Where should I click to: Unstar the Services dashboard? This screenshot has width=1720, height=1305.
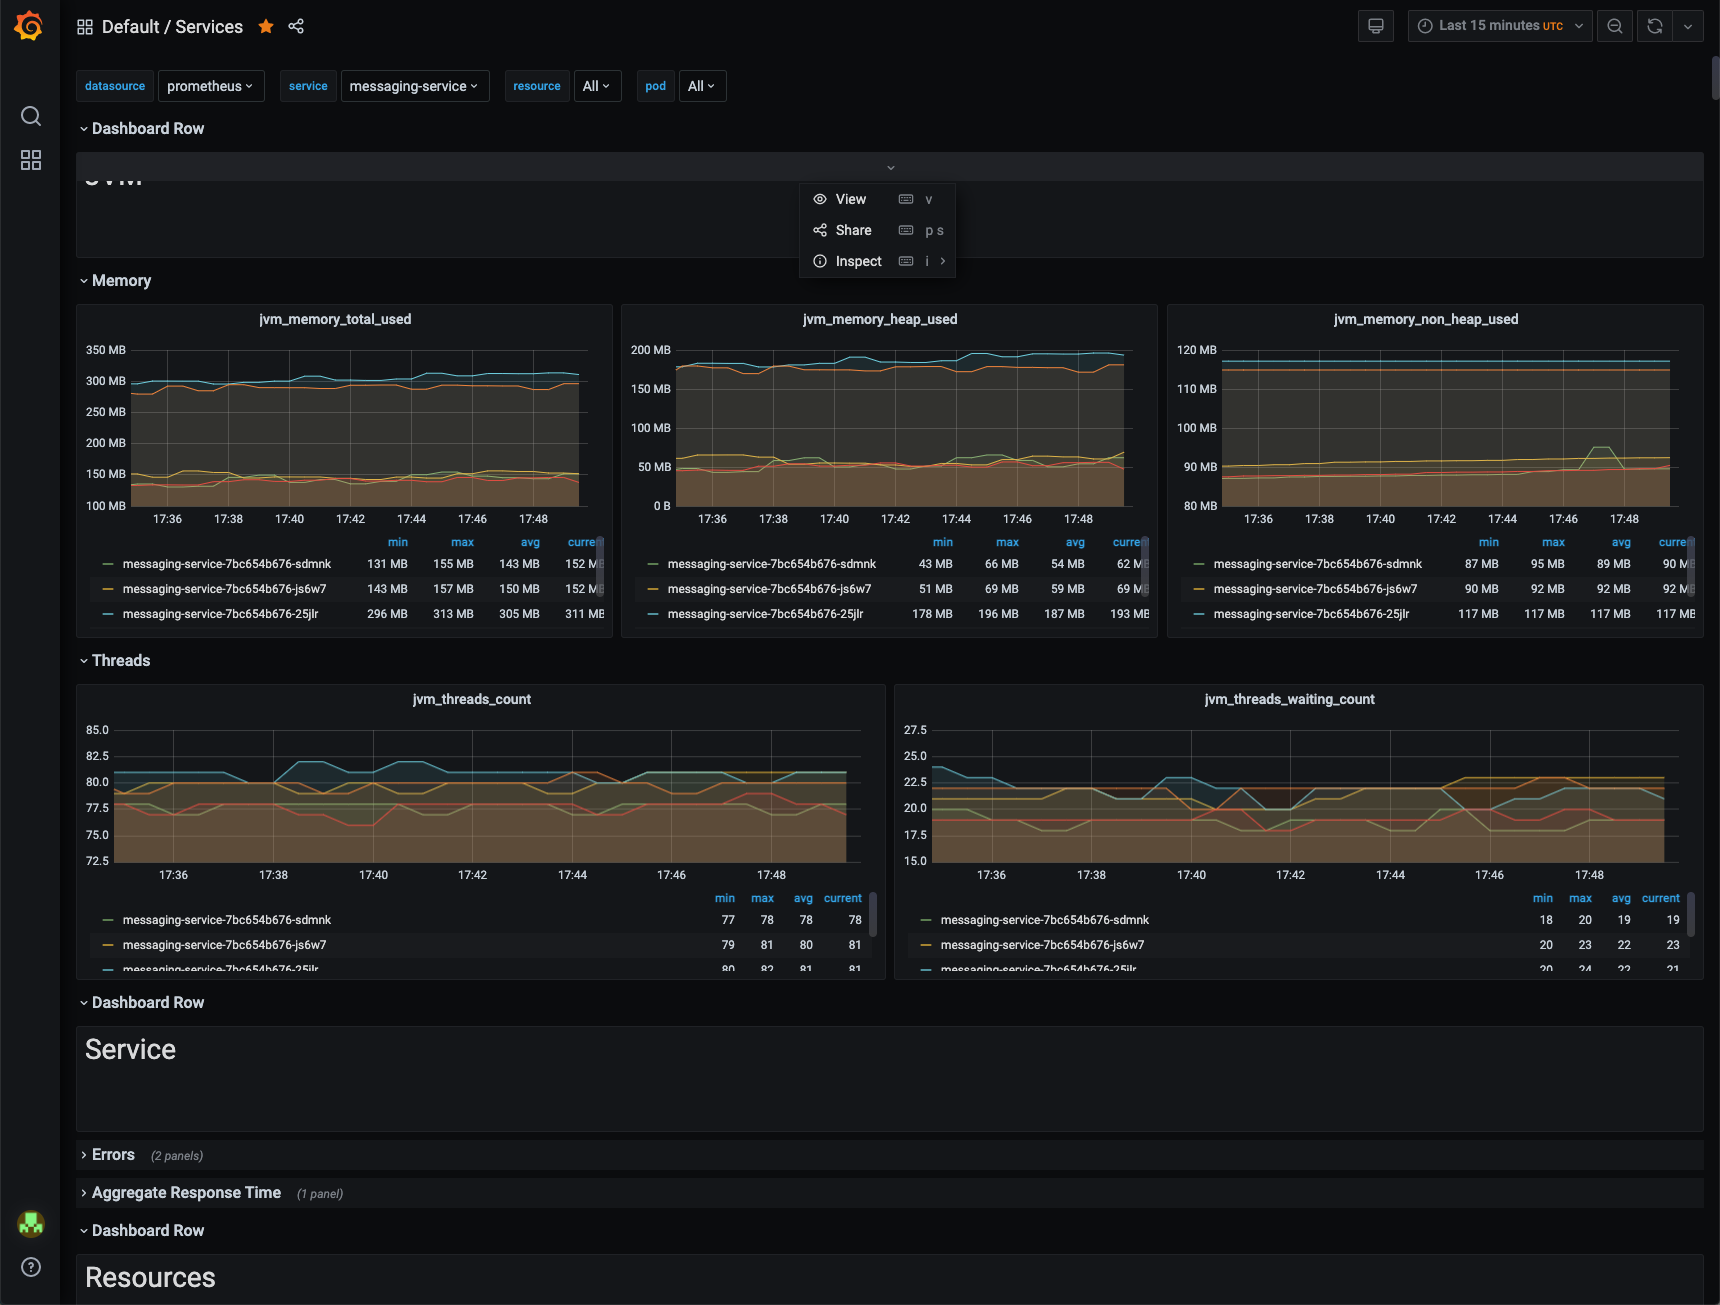(x=265, y=26)
